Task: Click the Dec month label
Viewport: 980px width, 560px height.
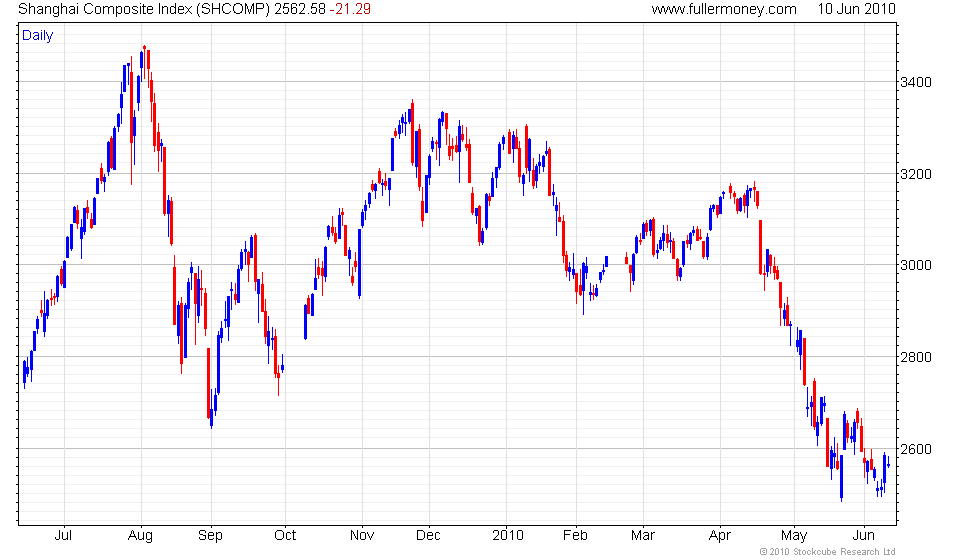Action: (428, 536)
